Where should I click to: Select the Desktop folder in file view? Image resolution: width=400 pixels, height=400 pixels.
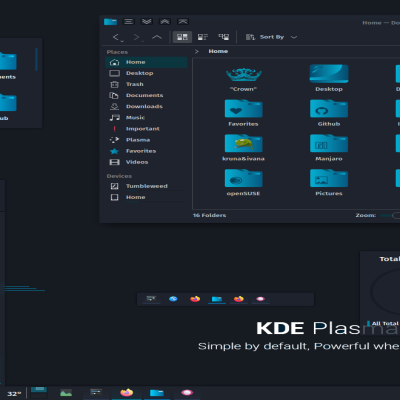(x=329, y=74)
